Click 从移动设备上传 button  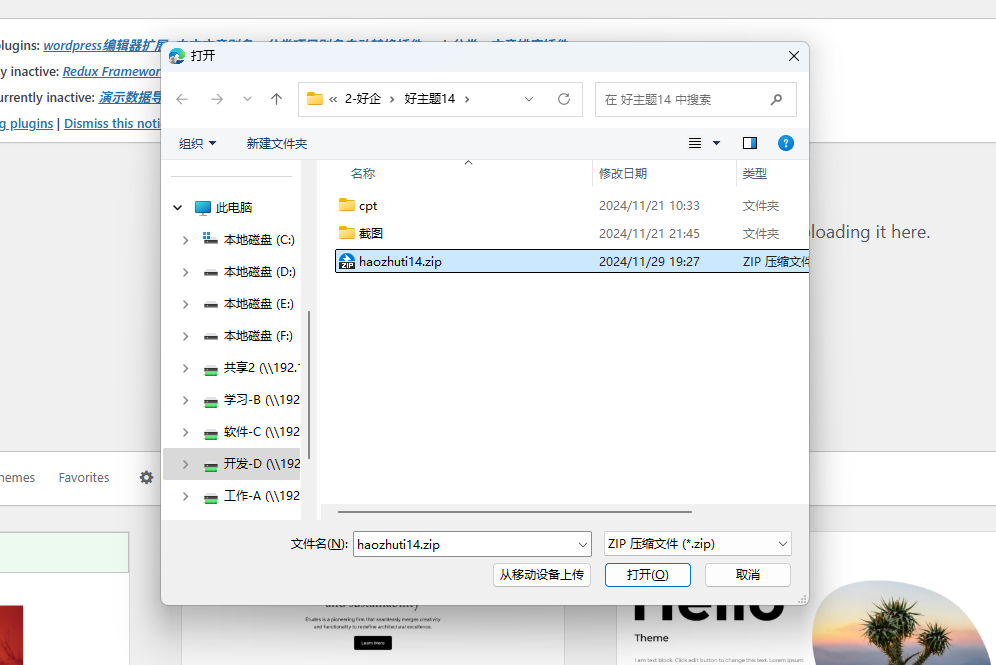pos(541,575)
